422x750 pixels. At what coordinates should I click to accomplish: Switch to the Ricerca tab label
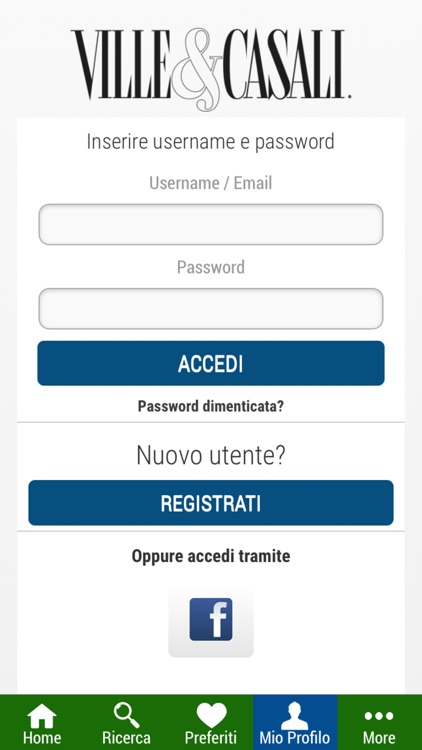(126, 738)
